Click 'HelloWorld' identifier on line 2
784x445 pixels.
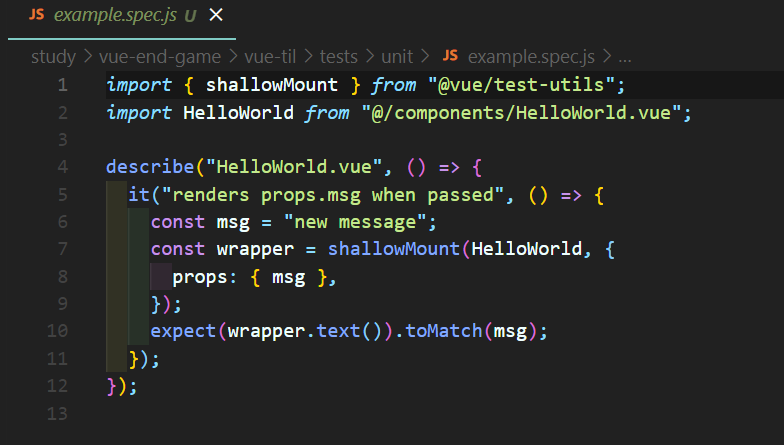click(x=238, y=112)
